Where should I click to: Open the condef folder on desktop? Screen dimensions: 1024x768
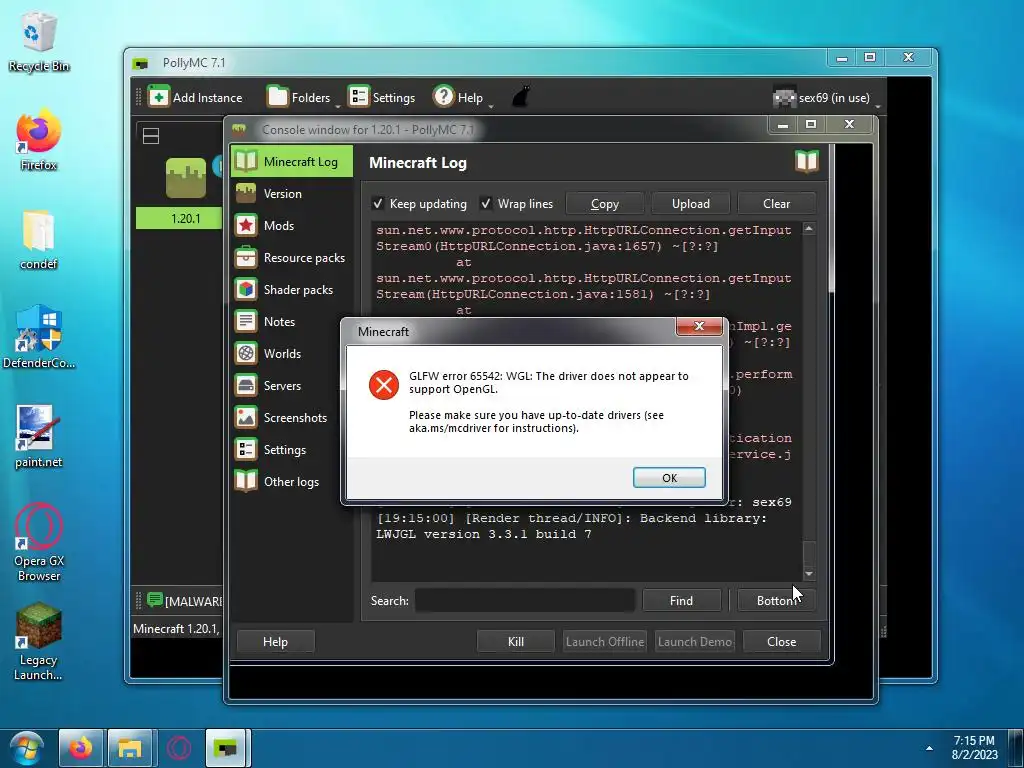coord(39,240)
